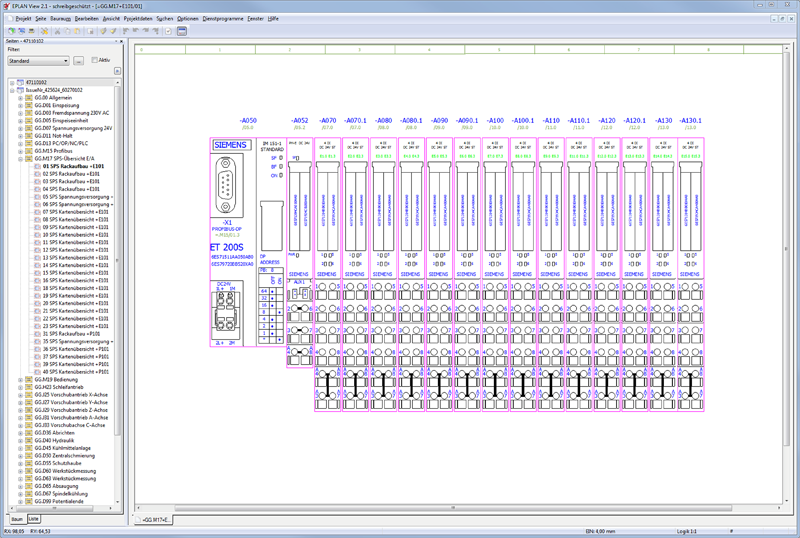Screen dimensions: 800x538
Task: Click the project icon of IssueNr_425624_60270002
Action: tap(20, 90)
